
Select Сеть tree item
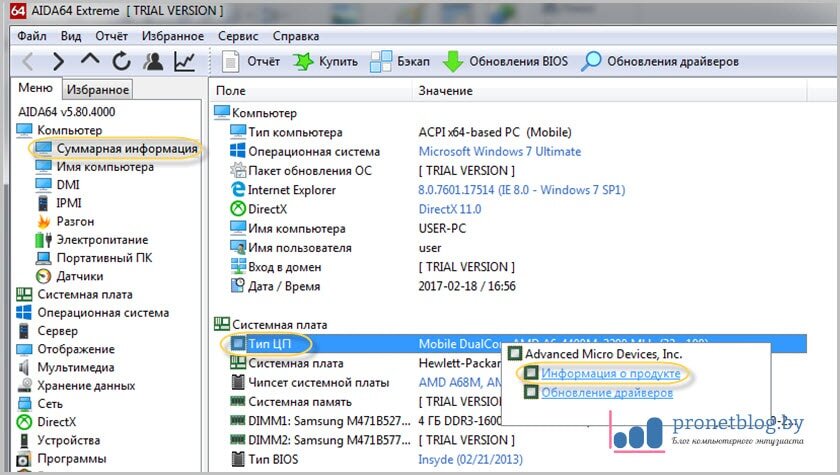pyautogui.click(x=40, y=403)
